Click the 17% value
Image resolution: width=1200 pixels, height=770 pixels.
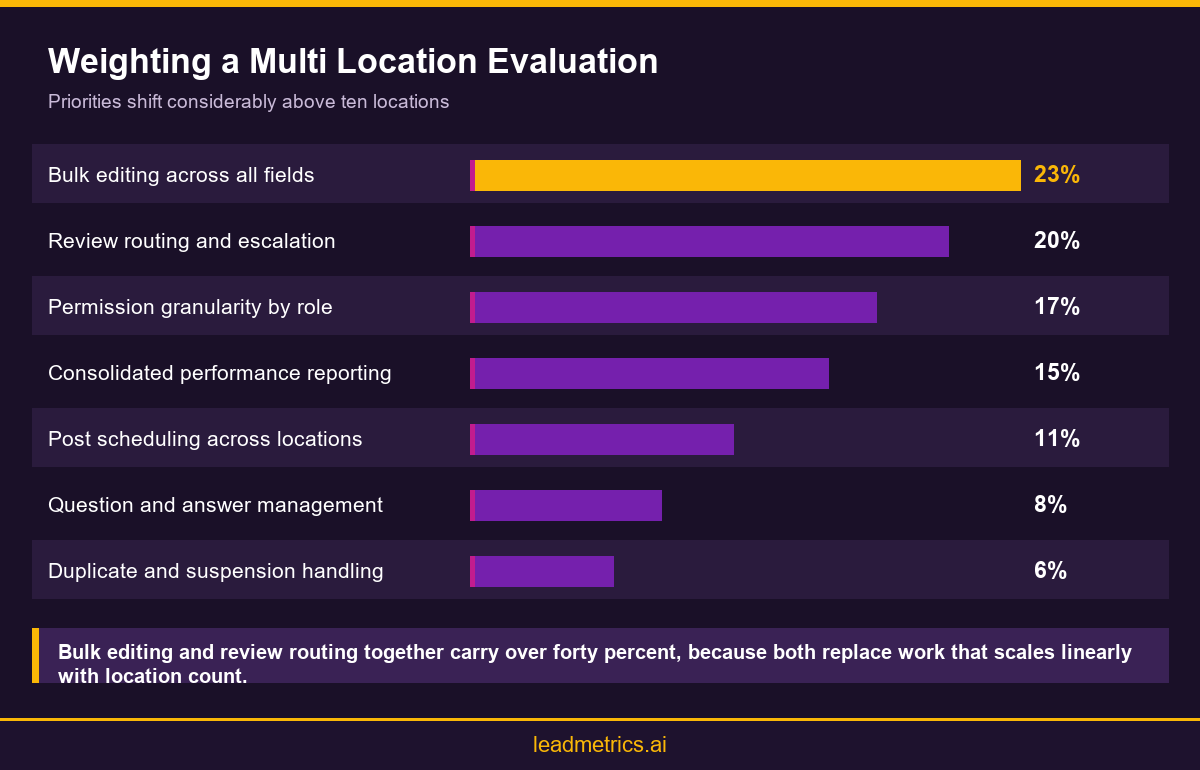click(1057, 307)
